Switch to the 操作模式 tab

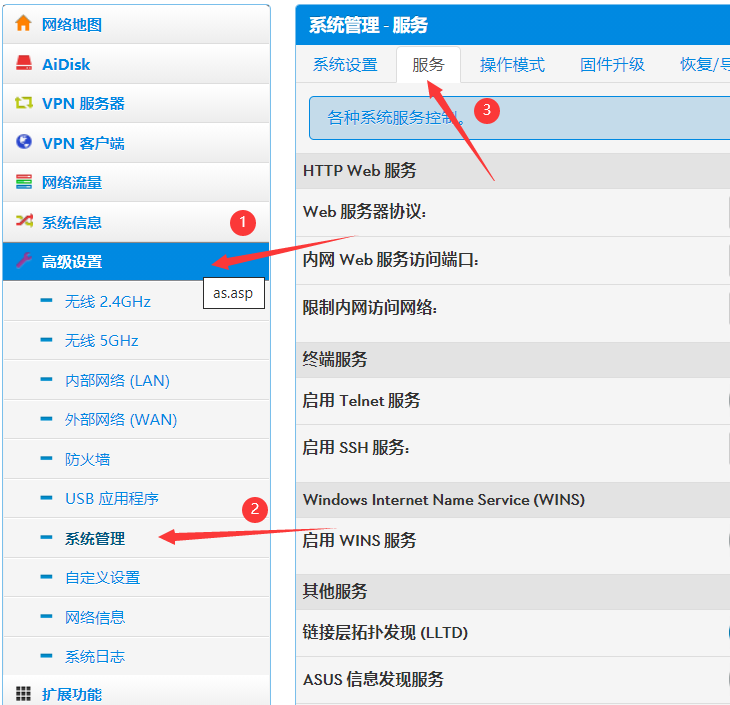pos(512,64)
